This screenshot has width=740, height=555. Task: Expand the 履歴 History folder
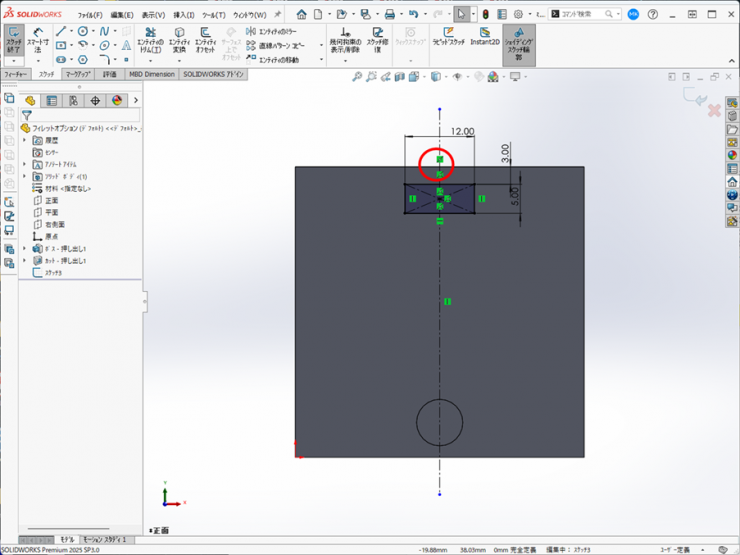coord(25,140)
